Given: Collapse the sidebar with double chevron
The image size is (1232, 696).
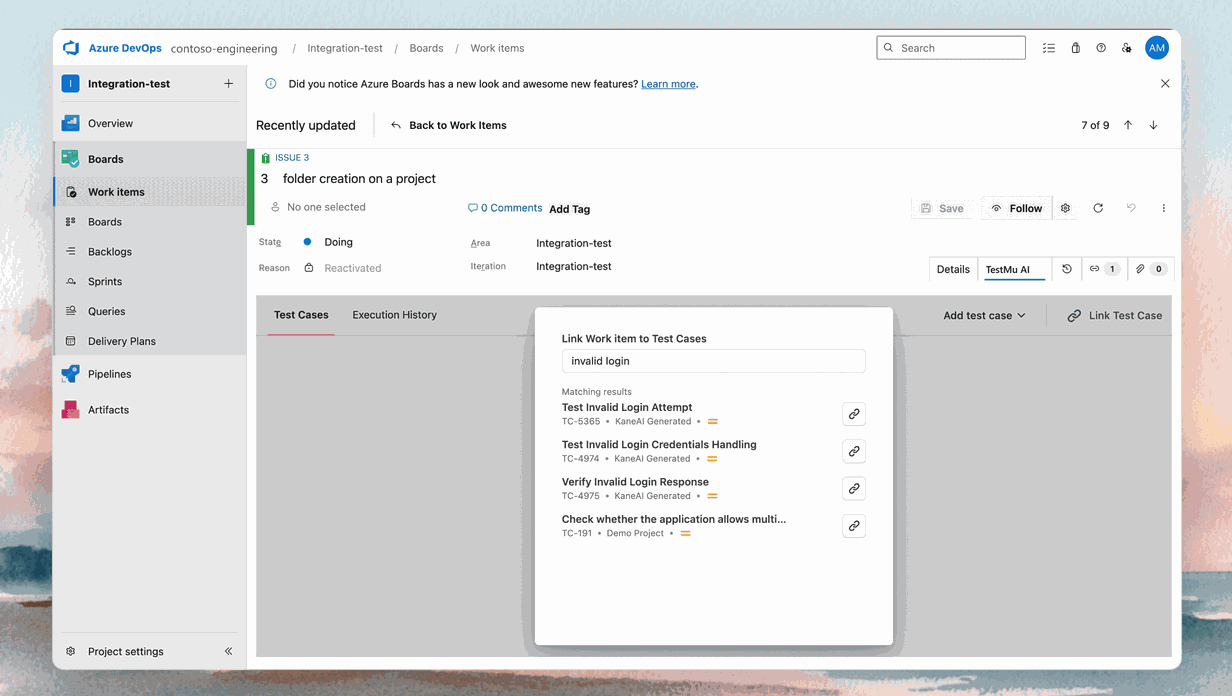Looking at the screenshot, I should point(229,651).
